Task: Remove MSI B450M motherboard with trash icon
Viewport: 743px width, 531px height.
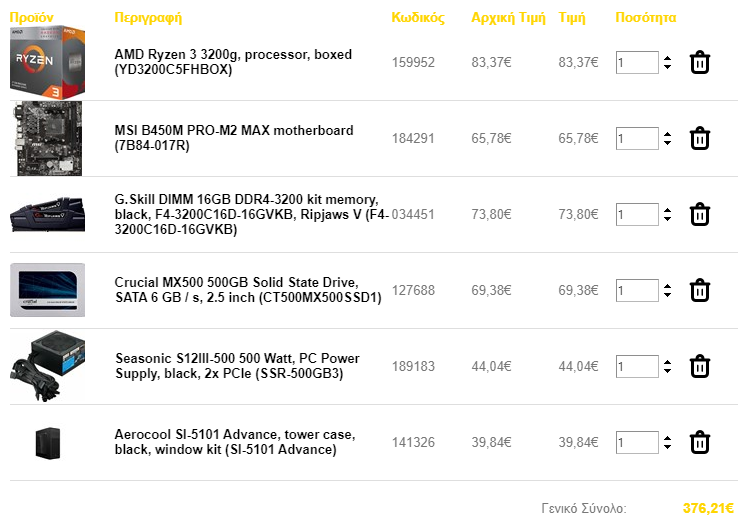Action: [x=699, y=138]
